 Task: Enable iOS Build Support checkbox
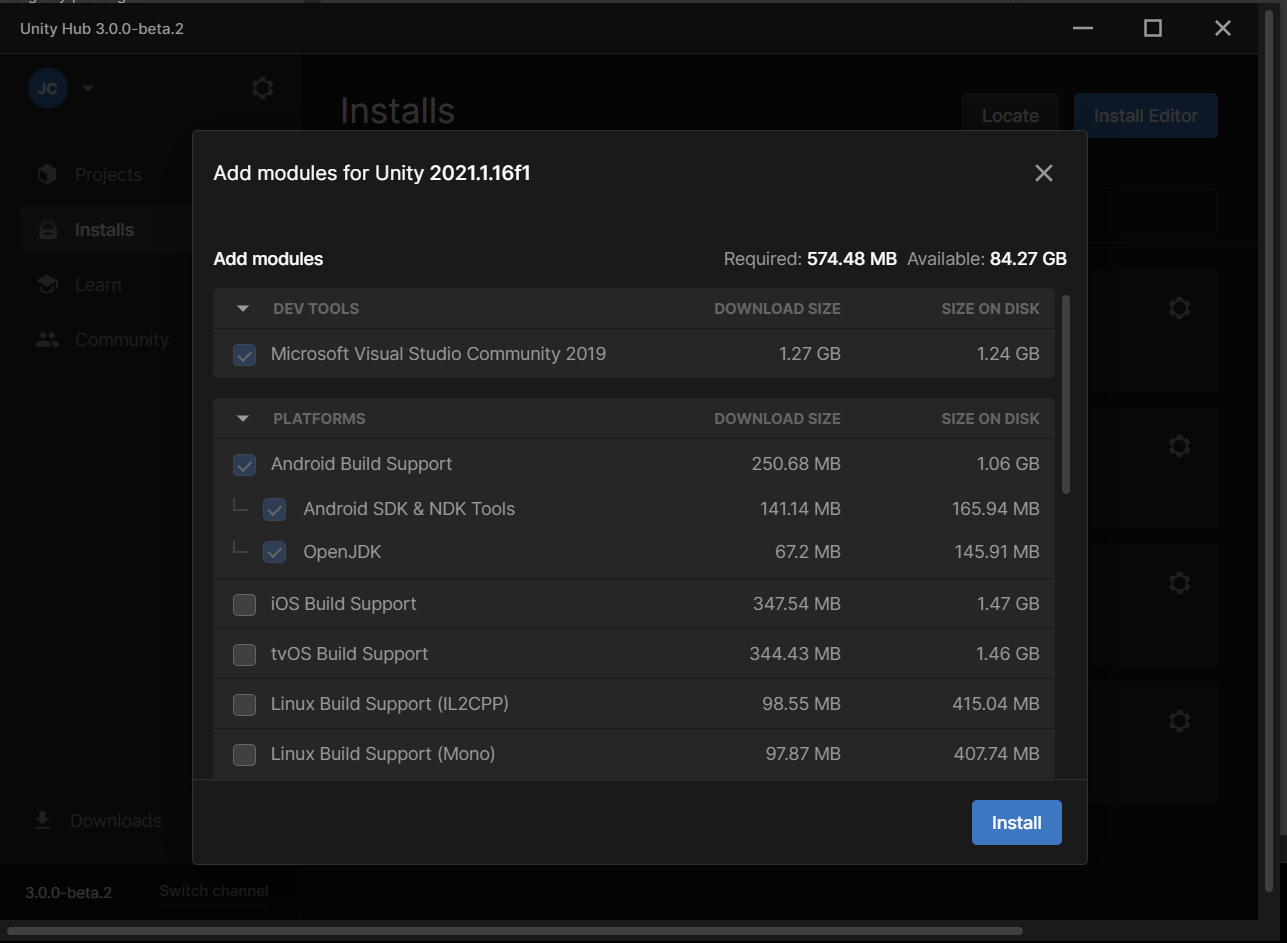(x=244, y=604)
